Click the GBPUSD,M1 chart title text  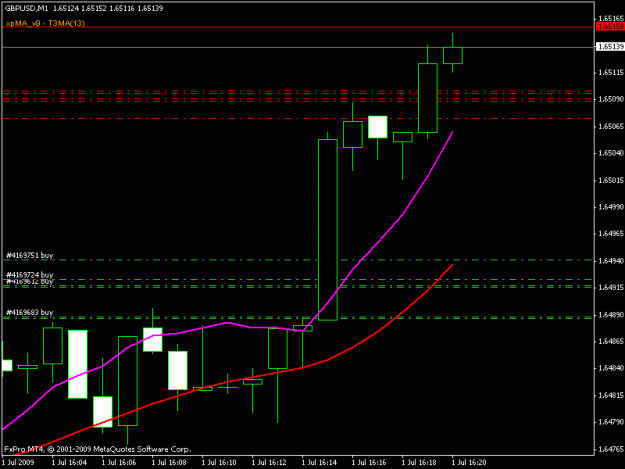click(26, 8)
